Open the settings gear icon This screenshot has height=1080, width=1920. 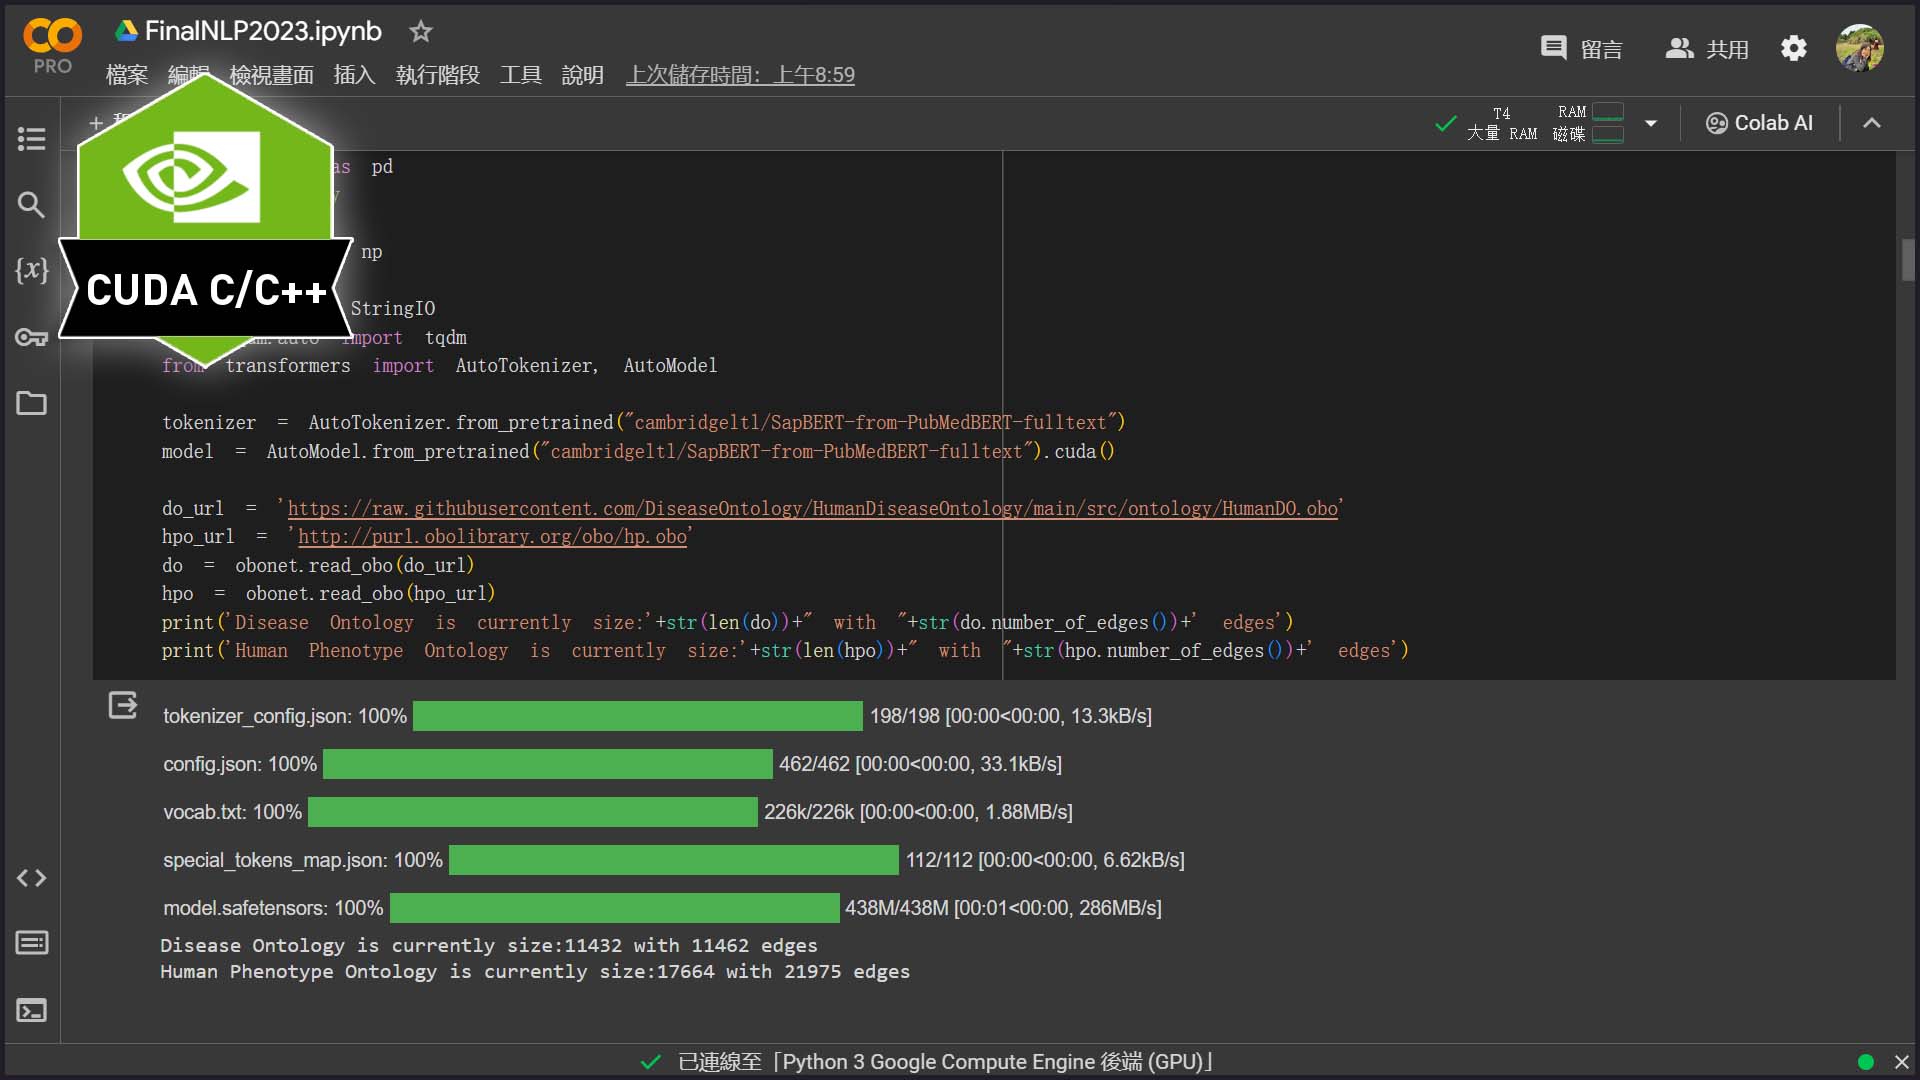click(x=1794, y=48)
